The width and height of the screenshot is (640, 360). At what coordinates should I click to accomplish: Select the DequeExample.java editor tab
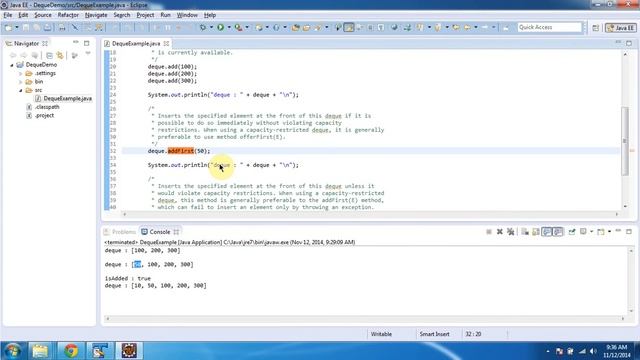(136, 43)
